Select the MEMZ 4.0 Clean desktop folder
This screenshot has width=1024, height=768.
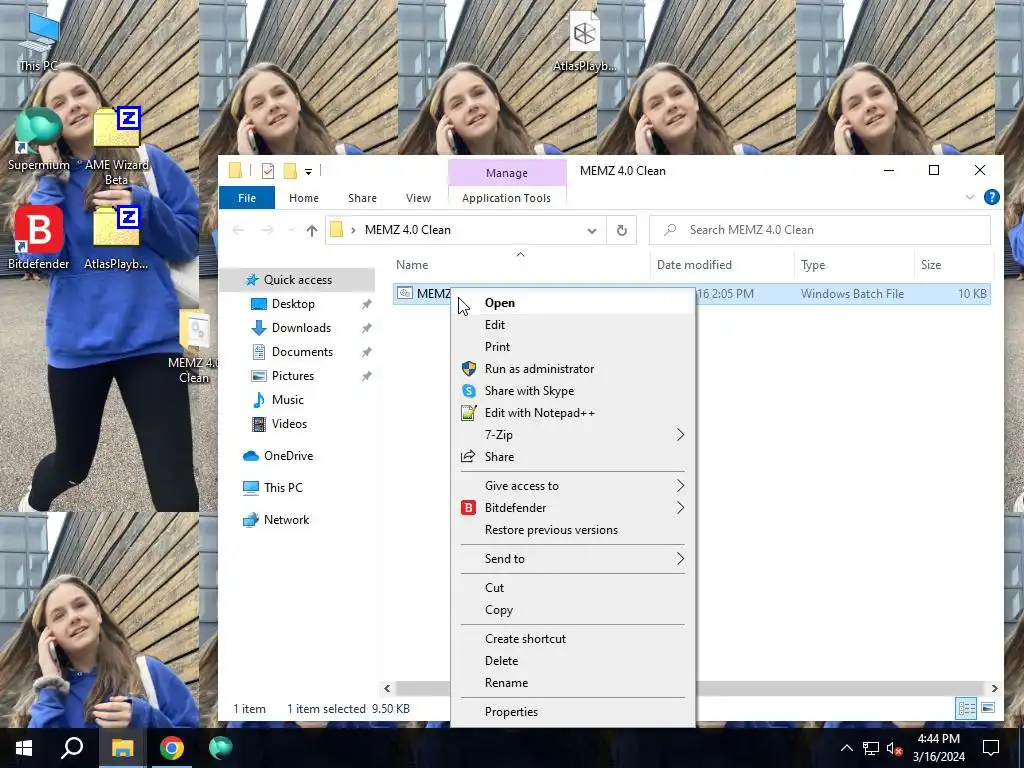pyautogui.click(x=194, y=347)
